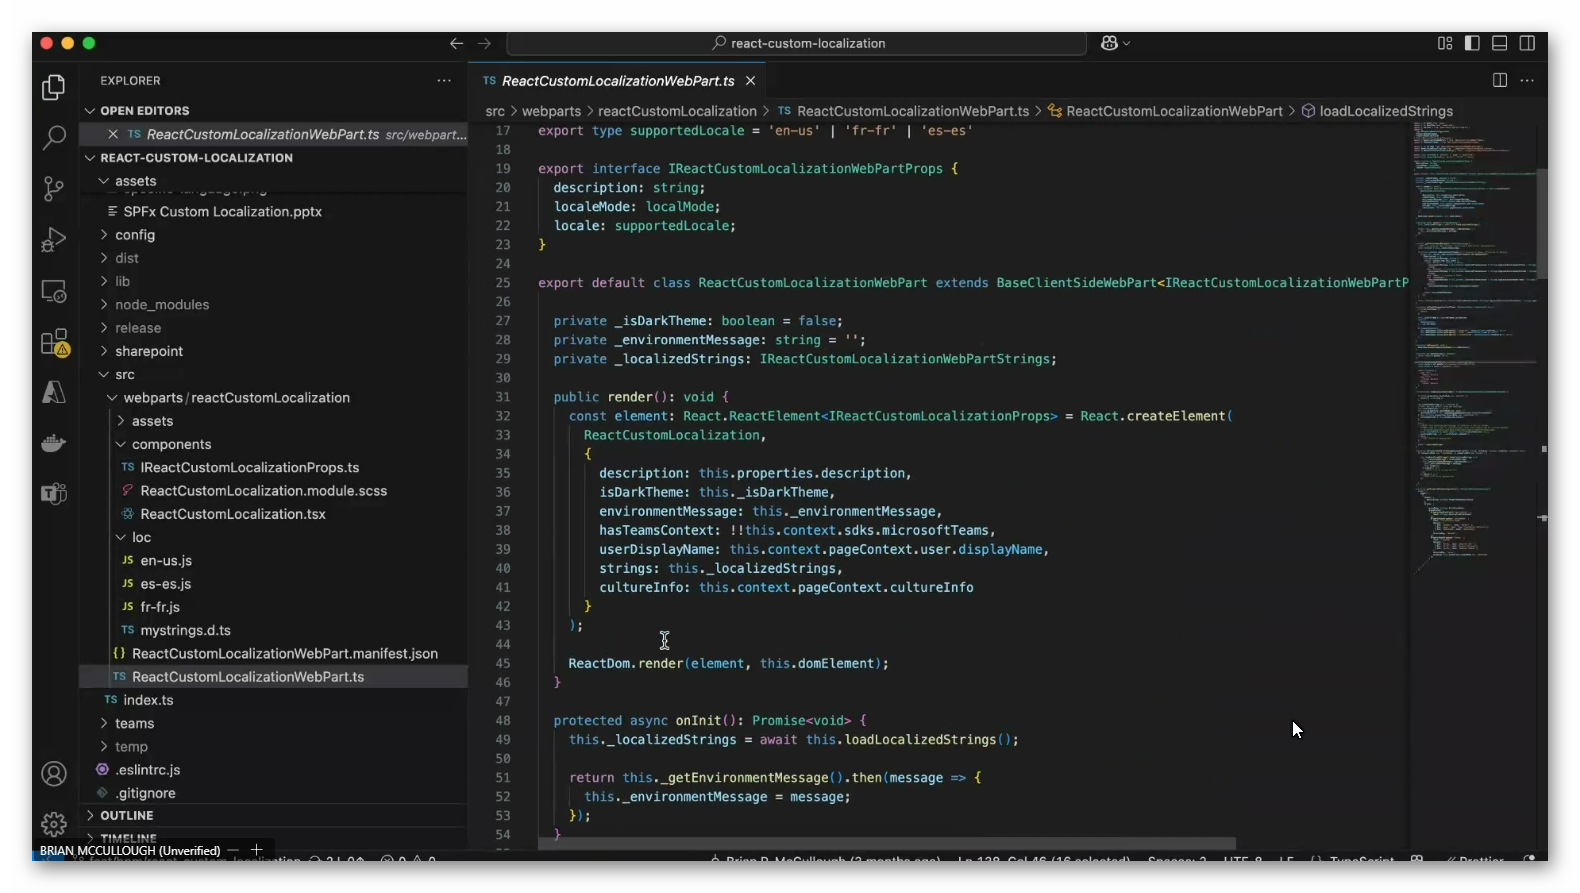Open the index.ts file
Viewport: 1580px width, 893px height.
pos(274,700)
